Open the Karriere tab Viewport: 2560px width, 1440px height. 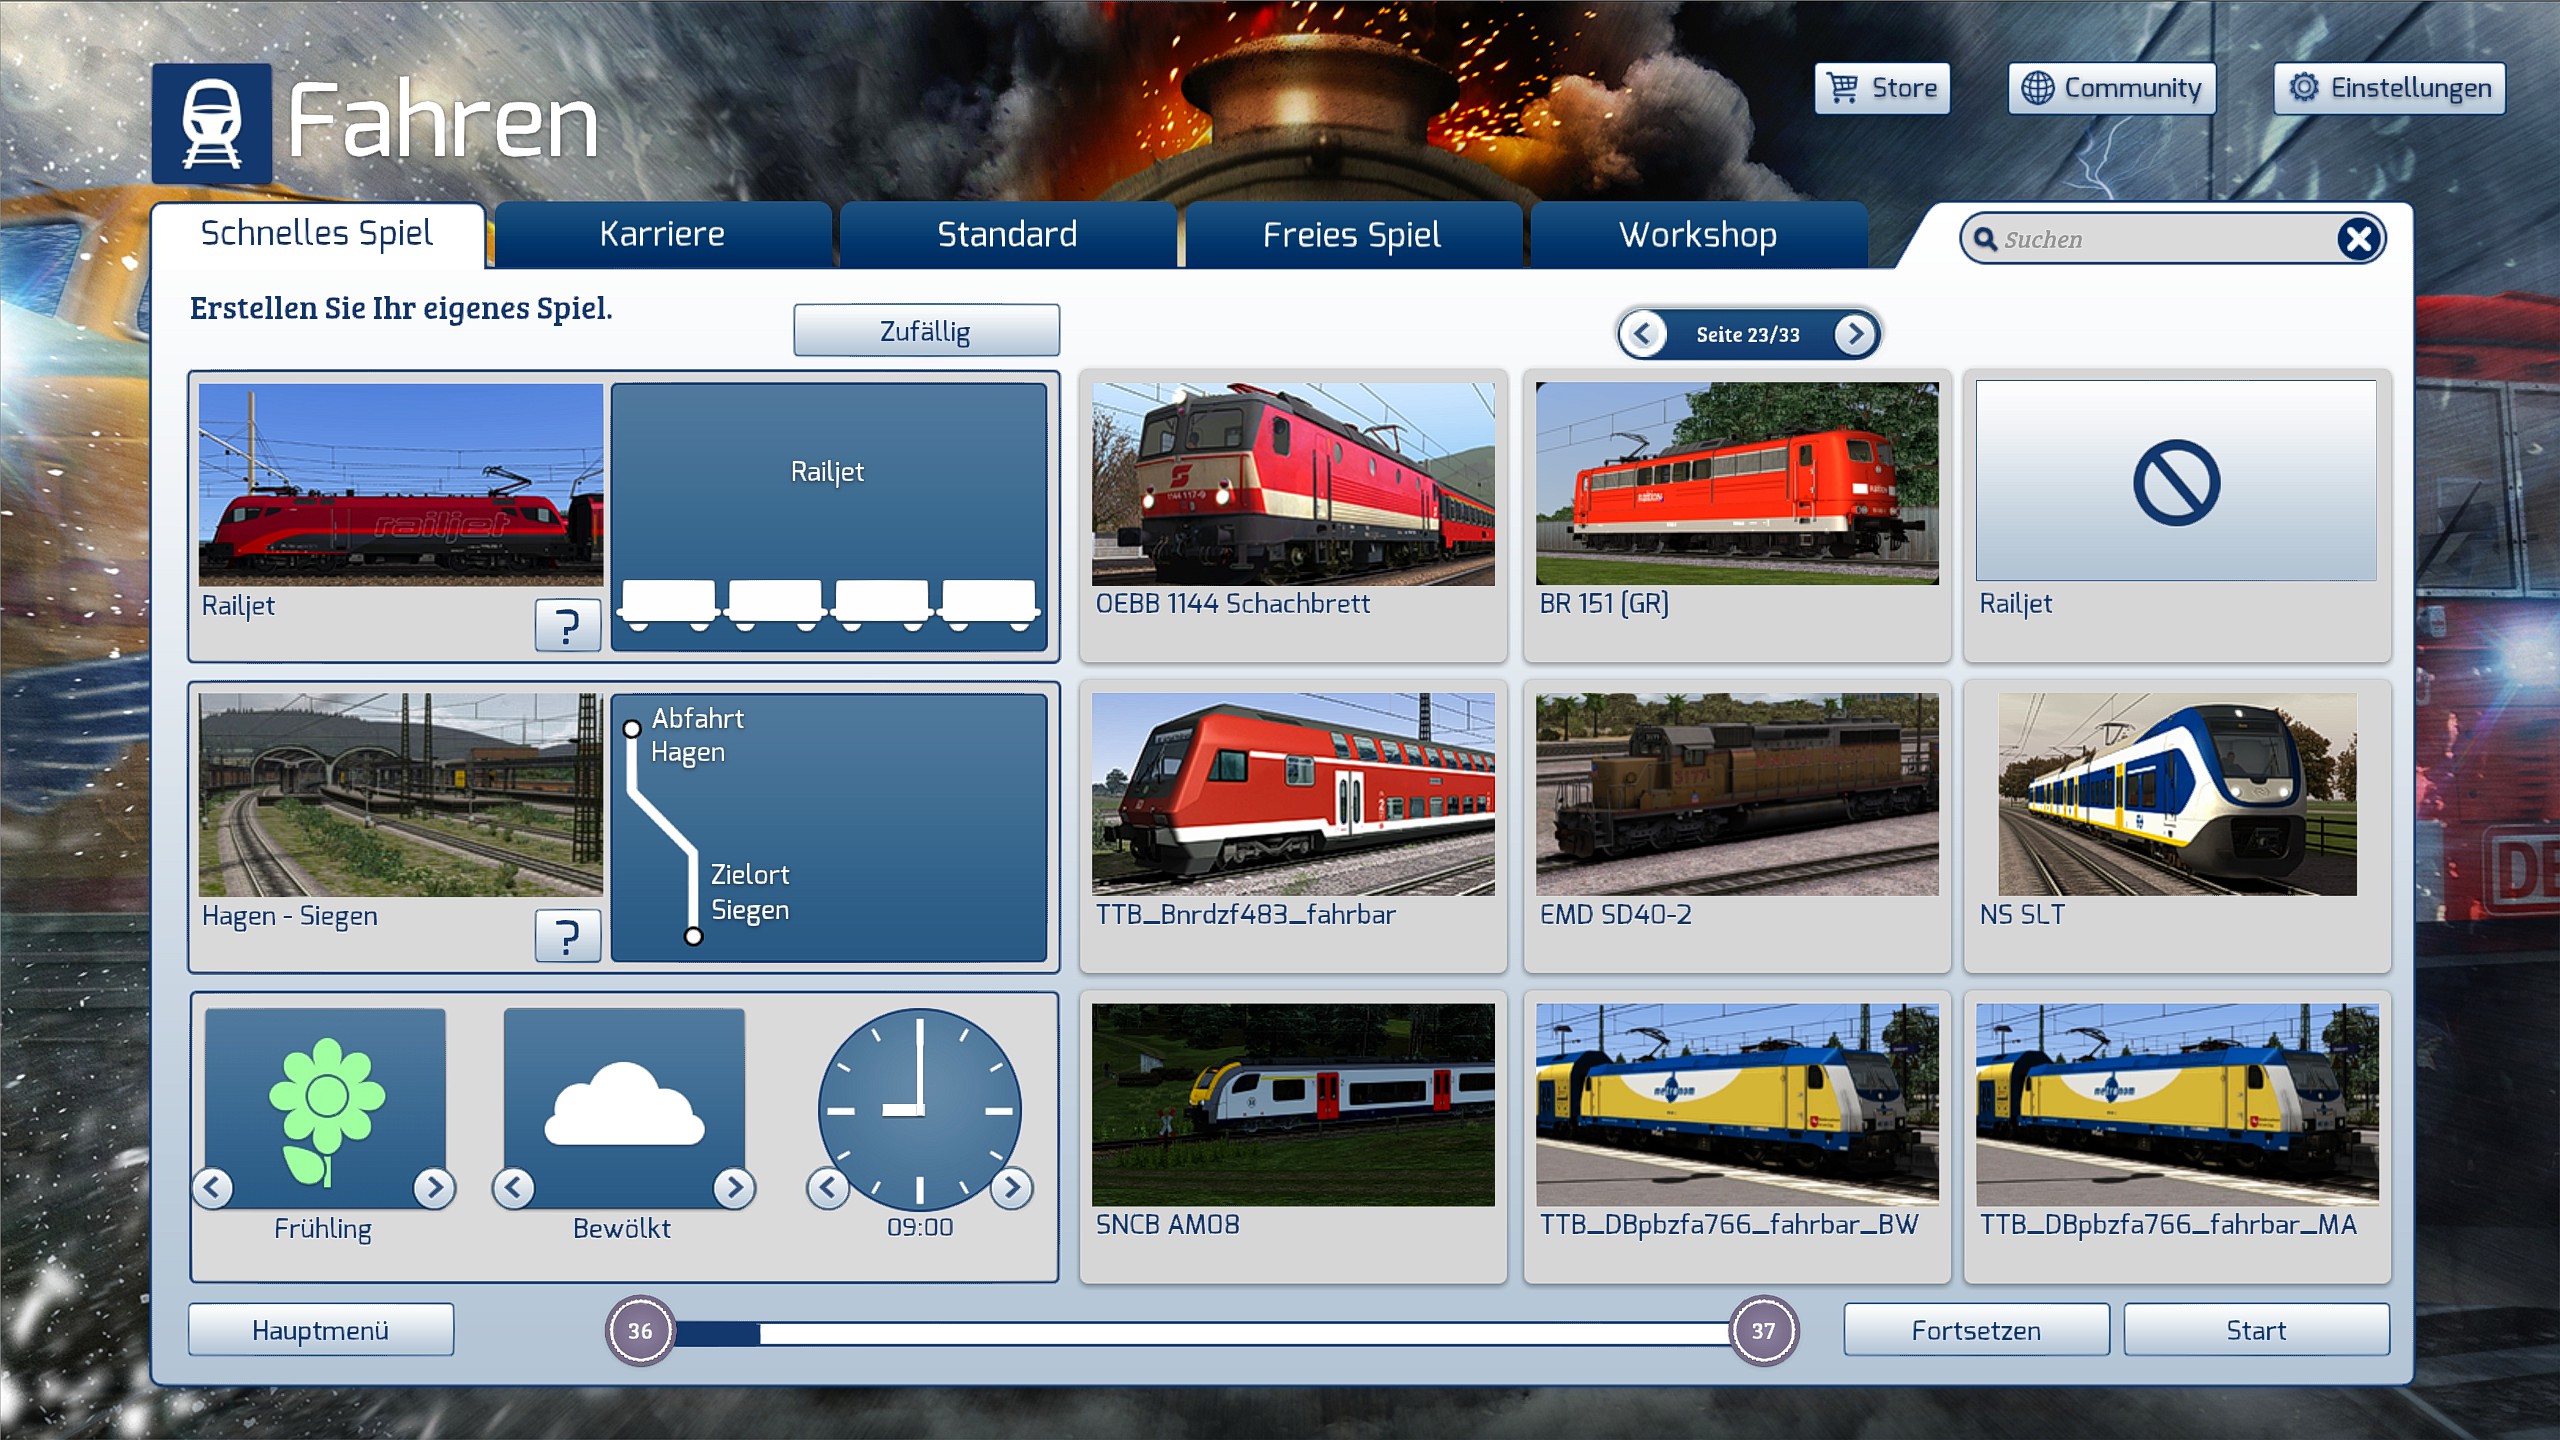point(662,235)
